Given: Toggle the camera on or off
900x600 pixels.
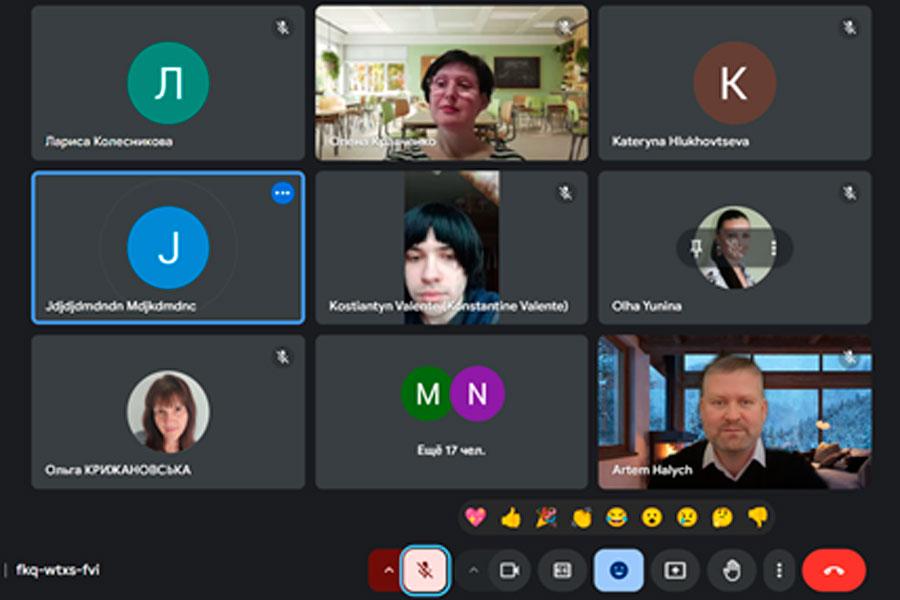Looking at the screenshot, I should click(x=509, y=570).
